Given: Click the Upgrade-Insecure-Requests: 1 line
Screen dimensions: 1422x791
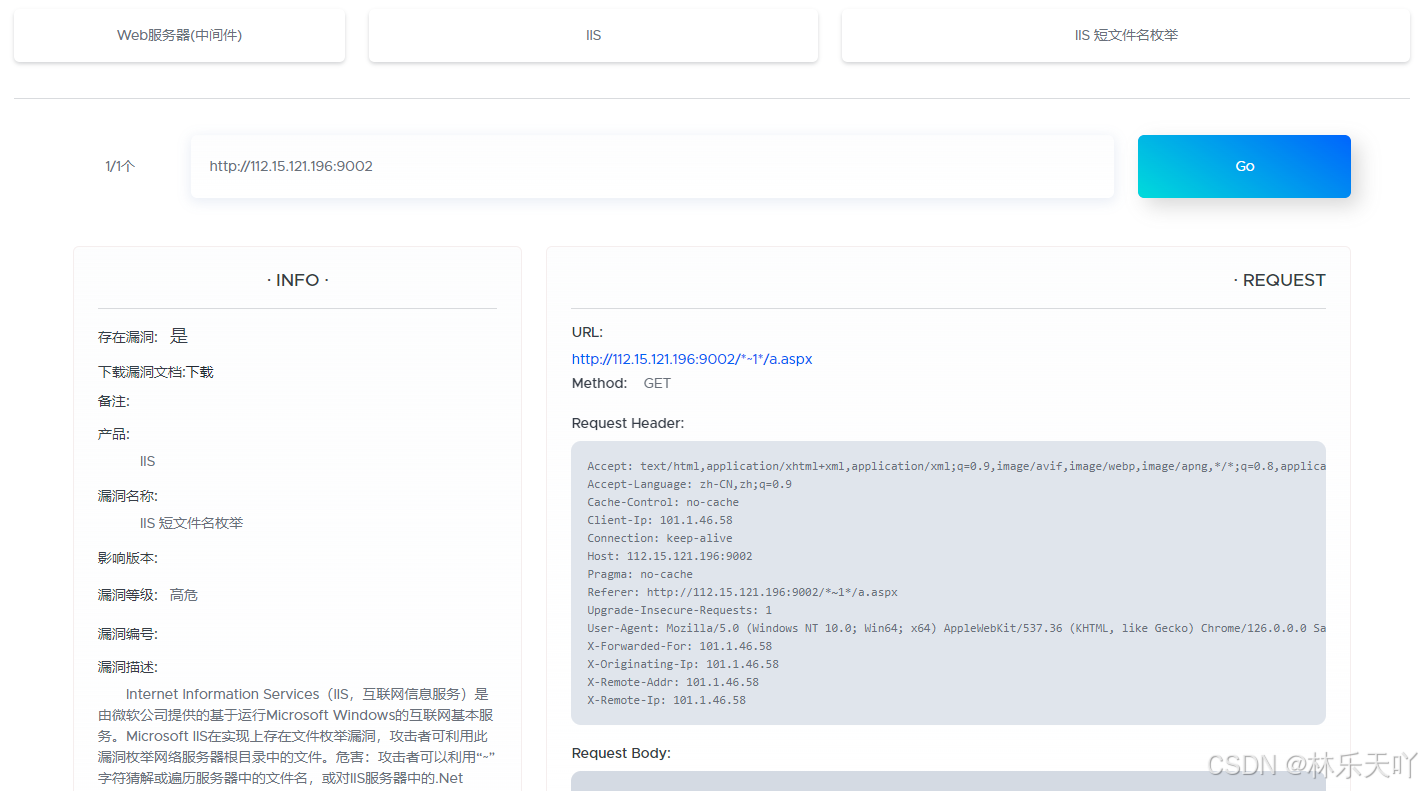Looking at the screenshot, I should 680,610.
